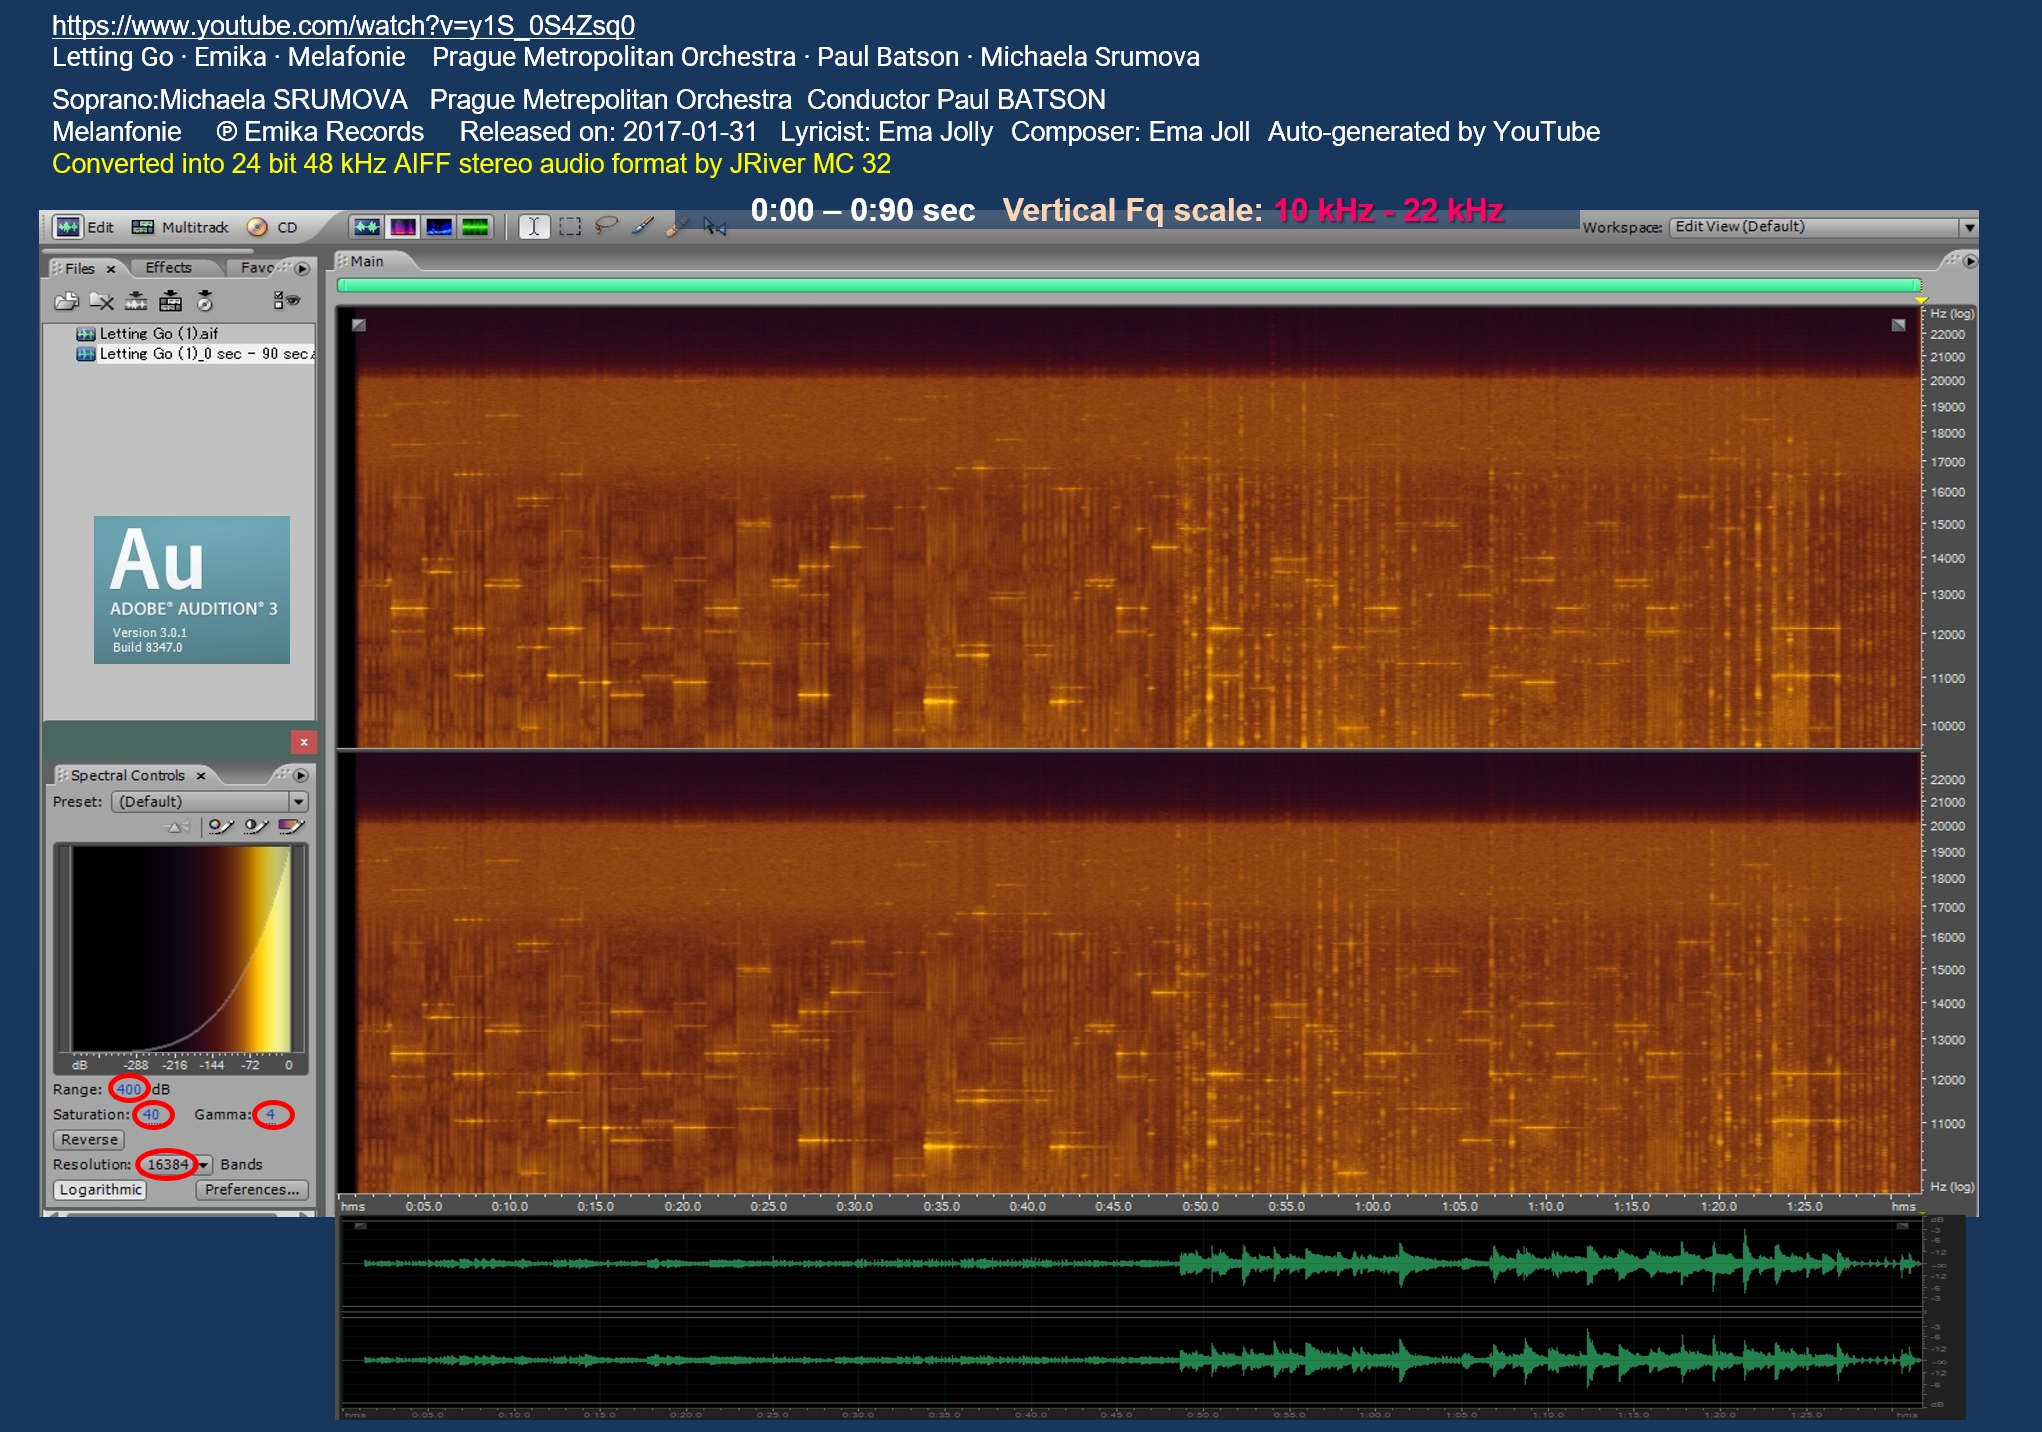Open Spectral Controls panel menu arrow
Viewport: 2042px width, 1432px height.
301,775
